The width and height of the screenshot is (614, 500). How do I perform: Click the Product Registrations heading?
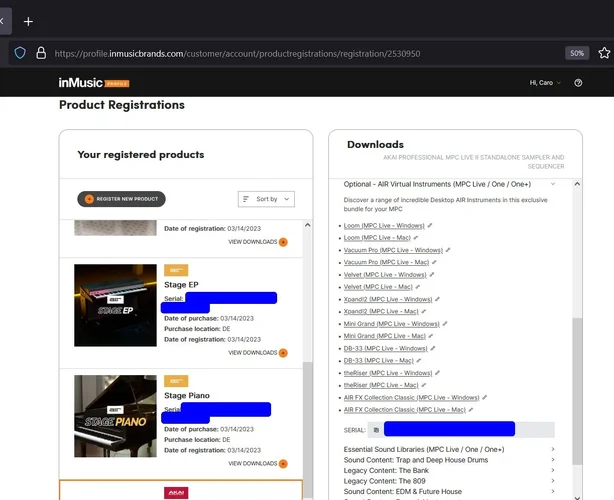(122, 105)
